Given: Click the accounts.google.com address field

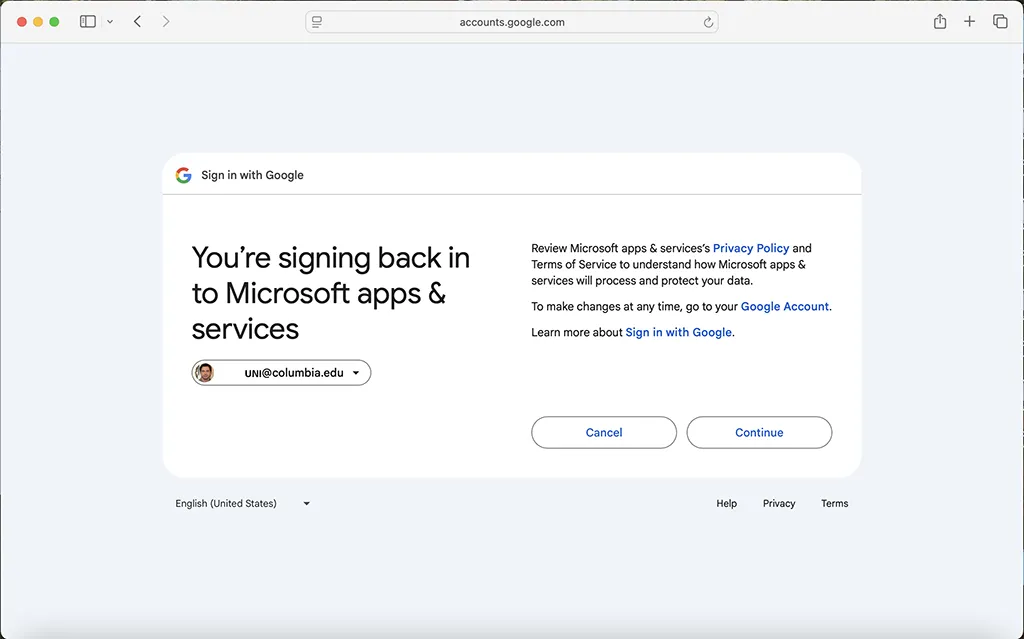Looking at the screenshot, I should point(512,22).
